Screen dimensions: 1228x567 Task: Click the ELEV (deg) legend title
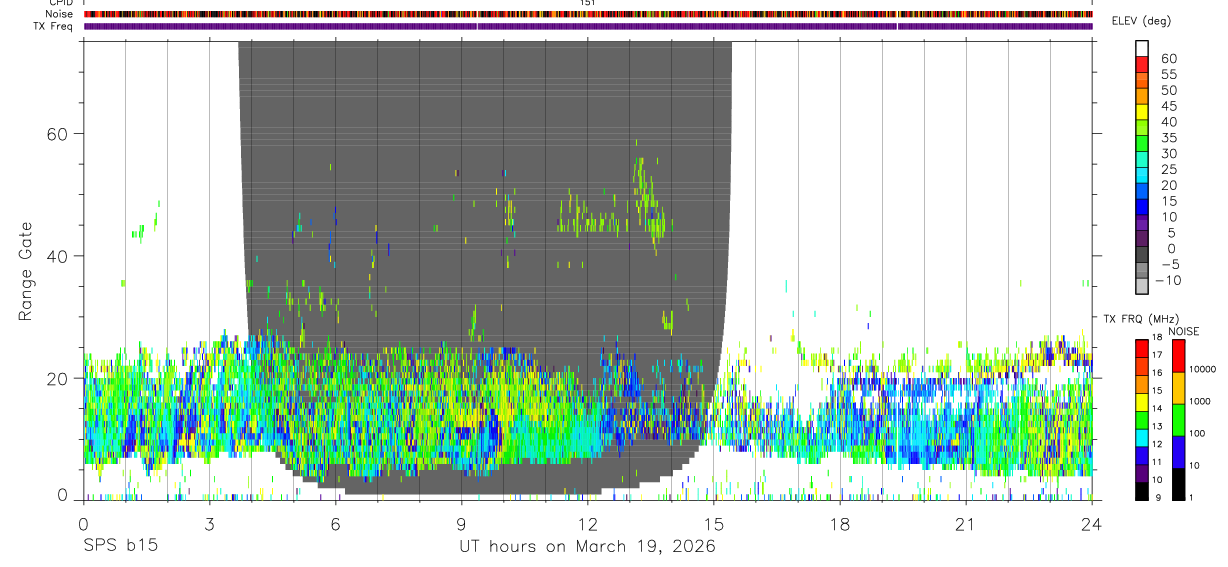[1141, 21]
